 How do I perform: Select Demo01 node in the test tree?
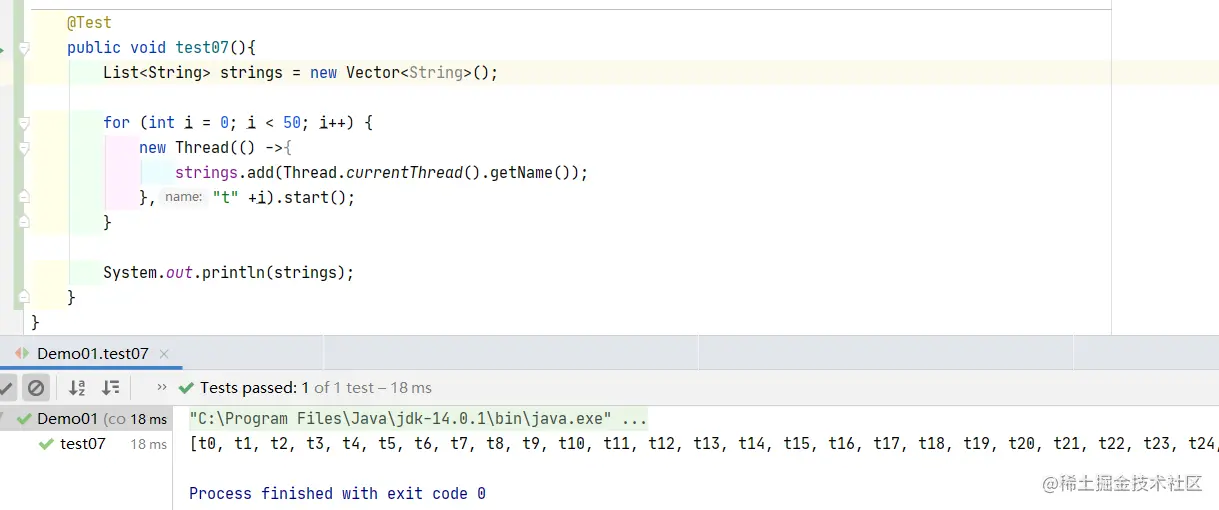tap(84, 419)
